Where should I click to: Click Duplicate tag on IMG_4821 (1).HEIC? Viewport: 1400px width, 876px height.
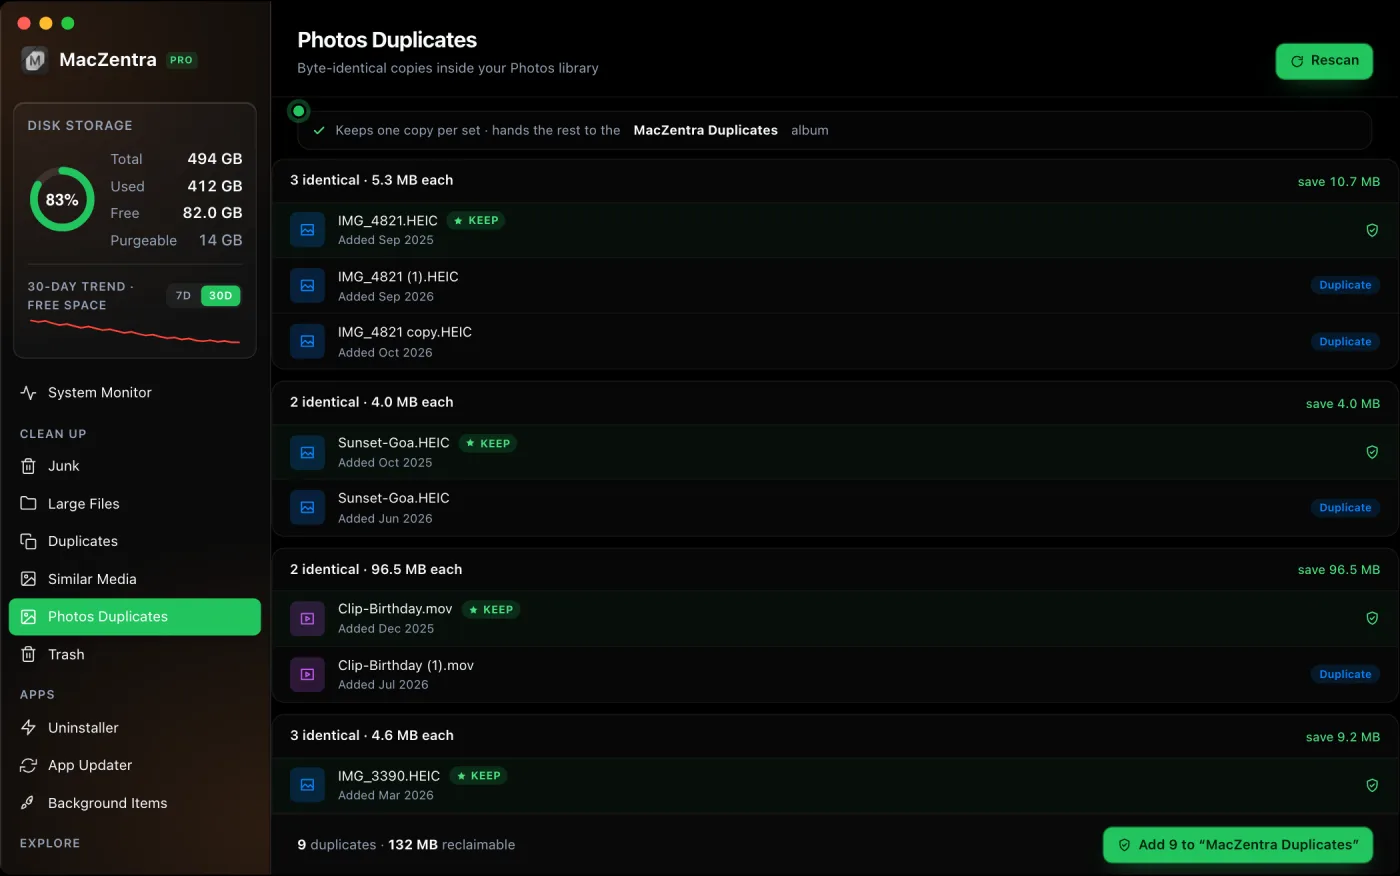(x=1345, y=286)
